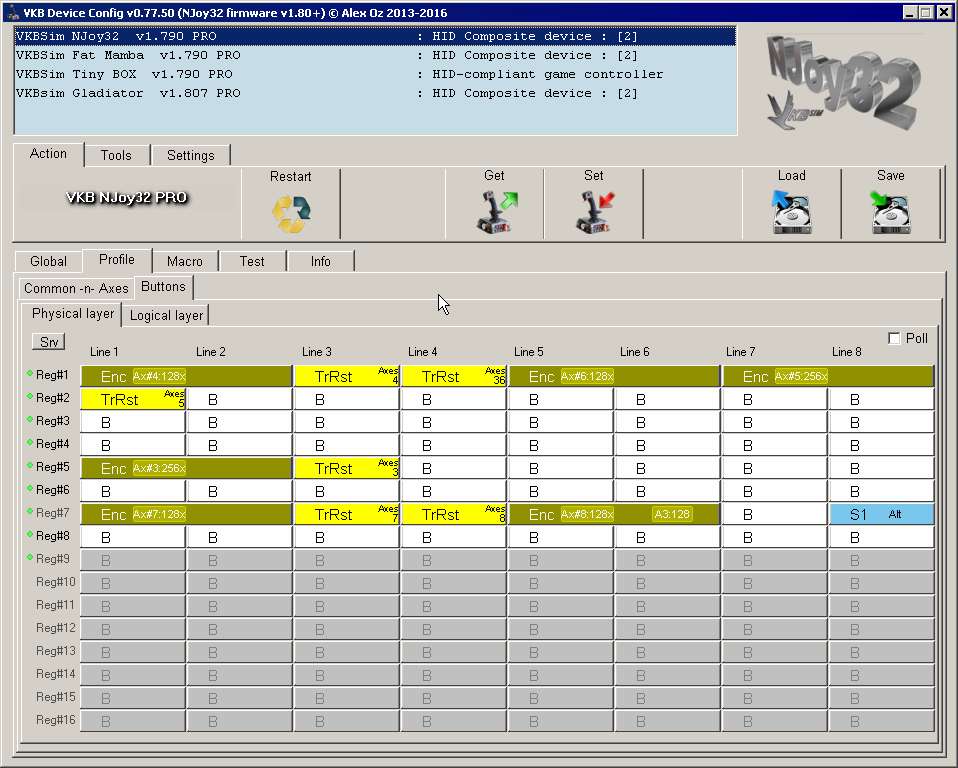Select VKBSim NJoy32 v1.790 PRO device
This screenshot has height=768, width=958.
375,36
